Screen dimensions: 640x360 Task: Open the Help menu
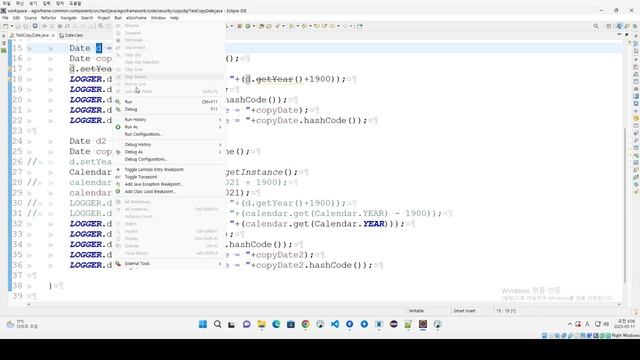[174, 18]
